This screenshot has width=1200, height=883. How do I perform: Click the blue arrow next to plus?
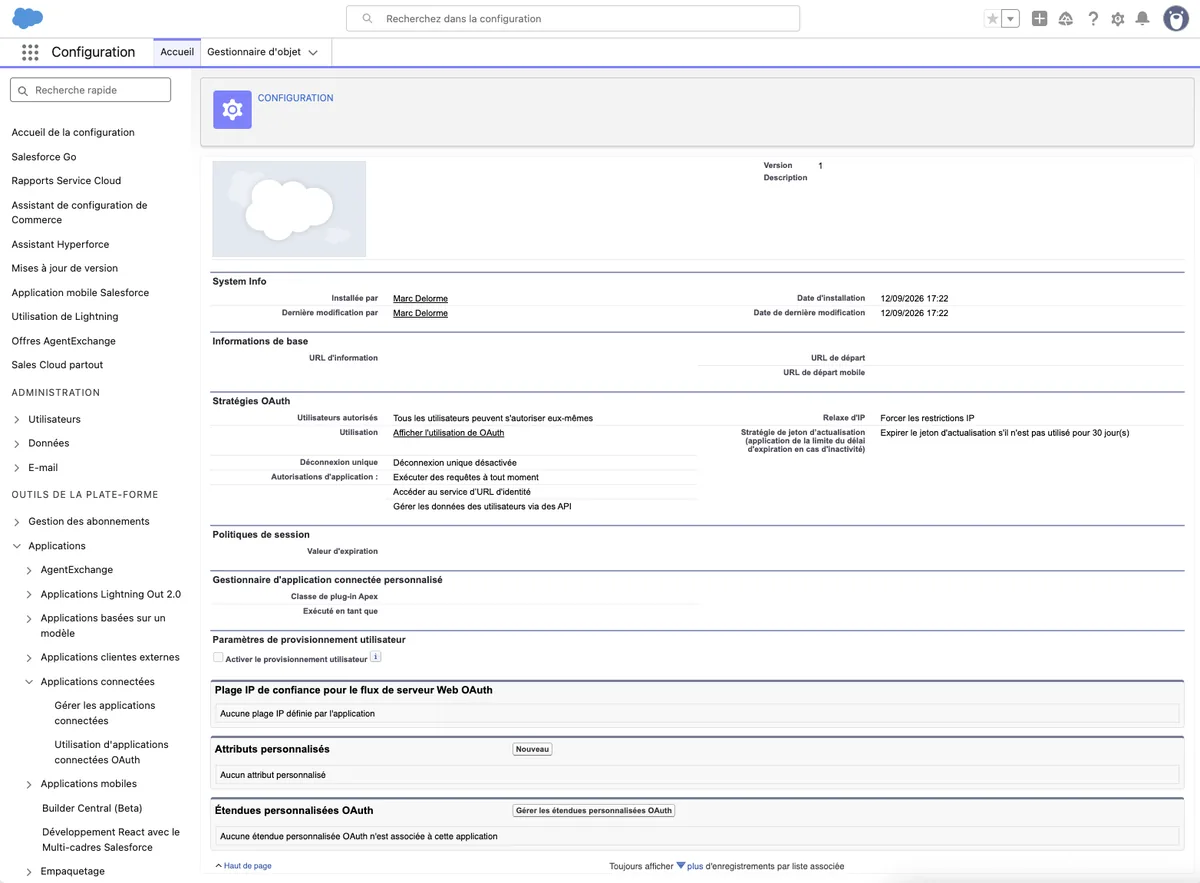pyautogui.click(x=681, y=865)
